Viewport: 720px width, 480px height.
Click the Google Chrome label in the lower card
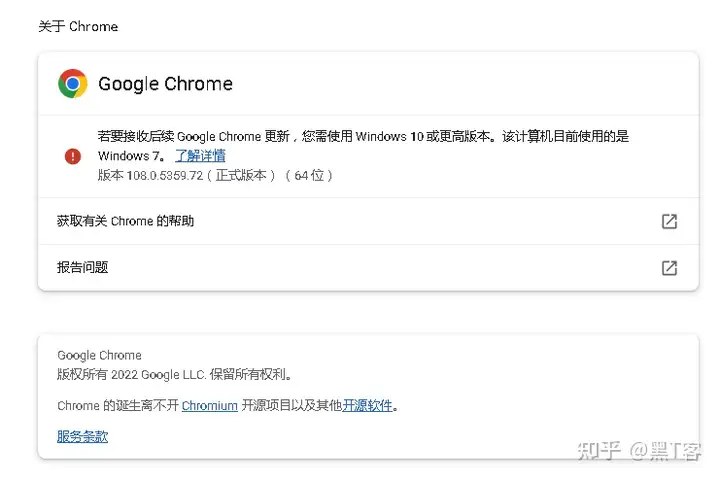99,355
